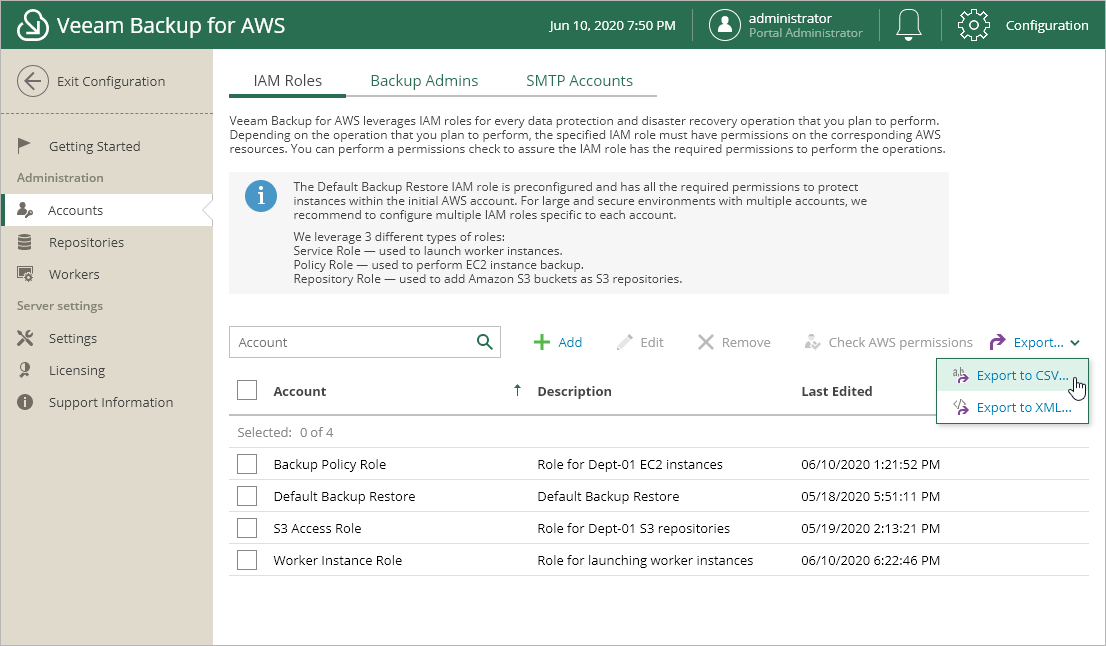The width and height of the screenshot is (1106, 646).
Task: Click the blue info icon
Action: pyautogui.click(x=261, y=196)
